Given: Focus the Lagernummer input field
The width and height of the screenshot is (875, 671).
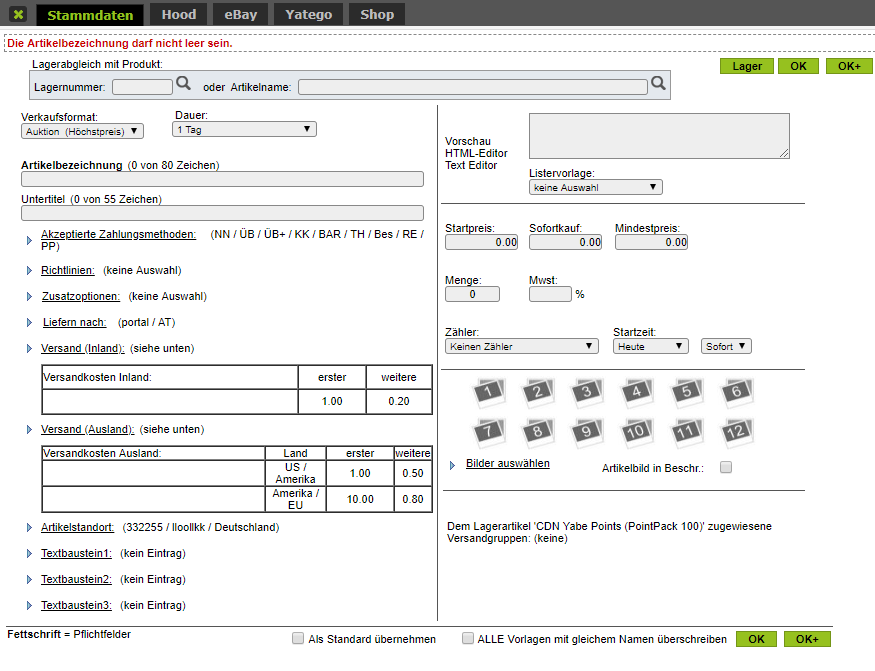Looking at the screenshot, I should [x=142, y=87].
